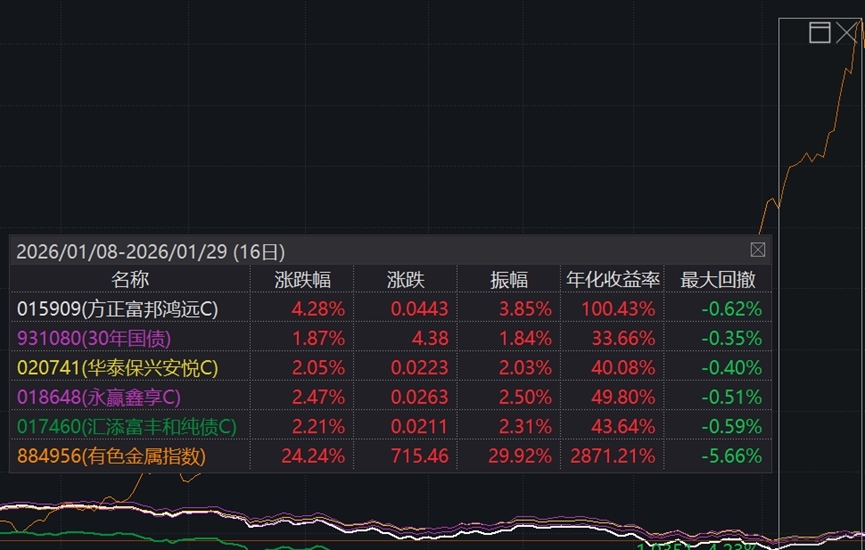Screen dimensions: 865x550
Task: Click -0.62% max drawdown cell
Action: [x=732, y=308]
